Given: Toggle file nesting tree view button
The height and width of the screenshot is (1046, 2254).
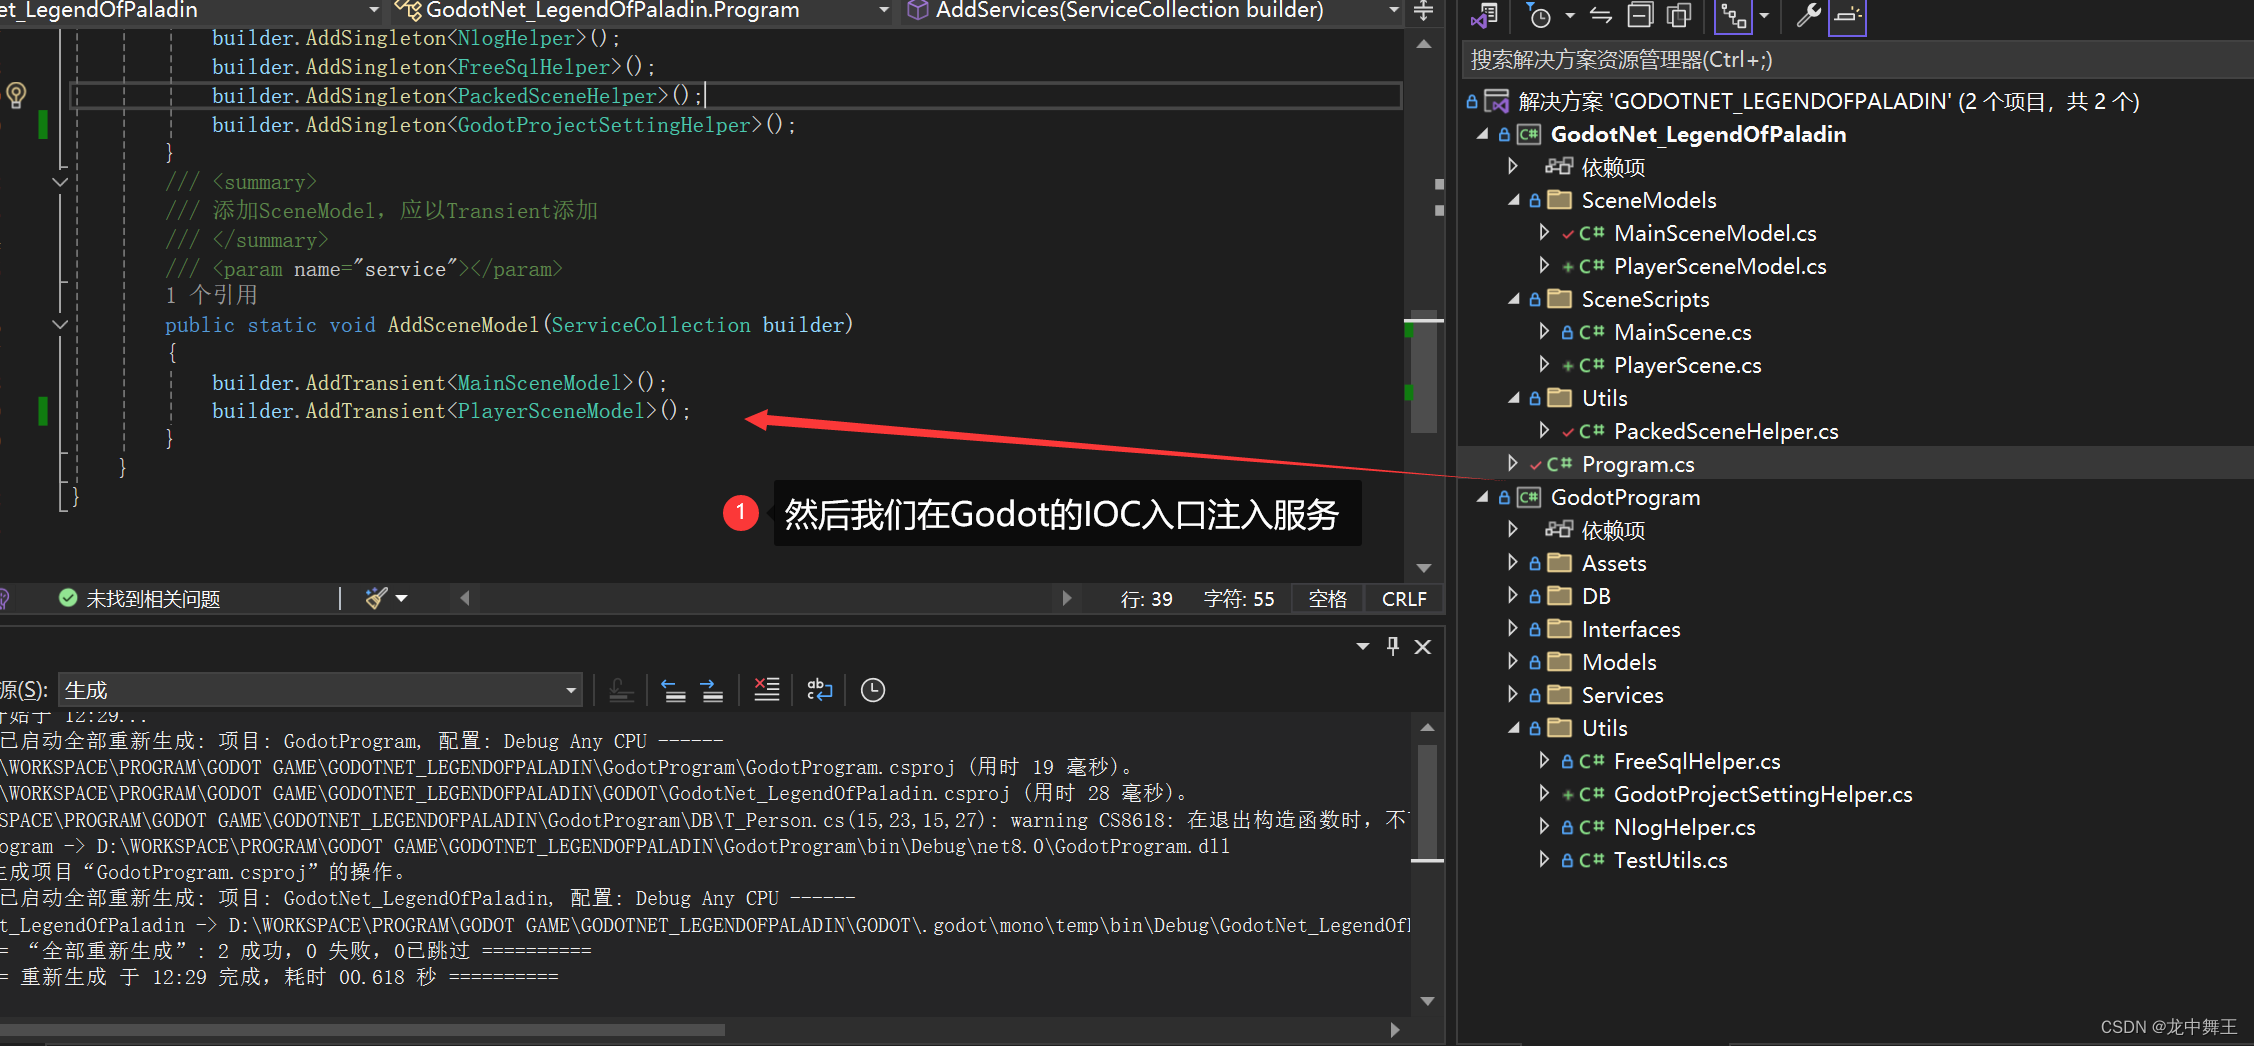Looking at the screenshot, I should coord(1734,16).
